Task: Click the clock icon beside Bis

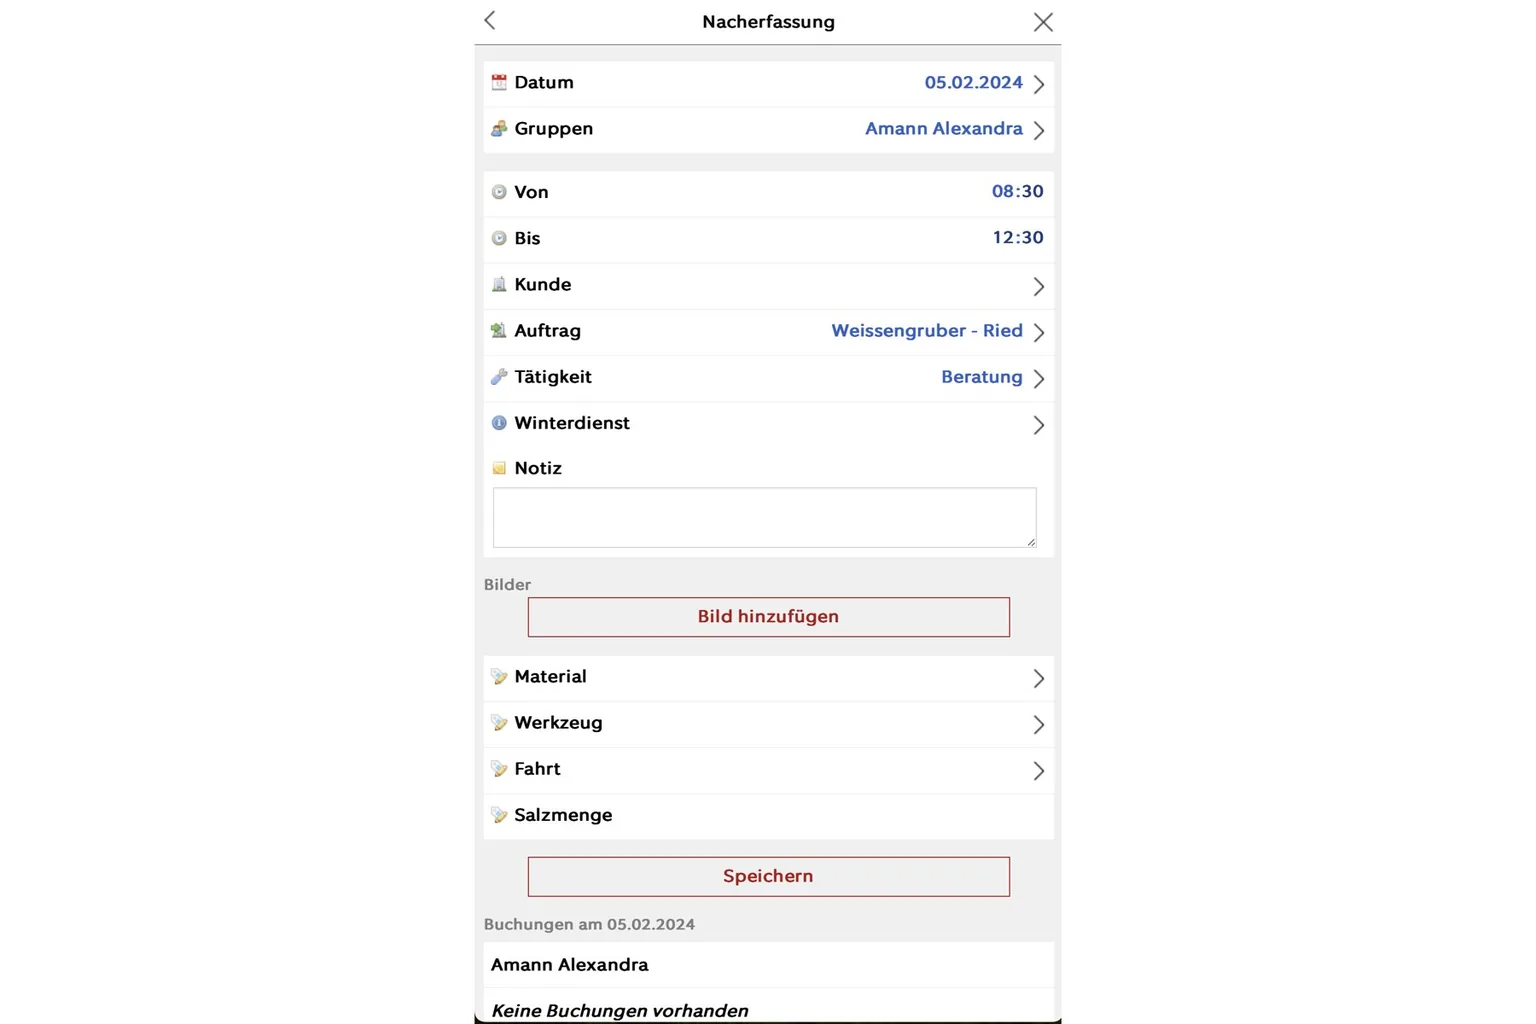Action: coord(499,238)
